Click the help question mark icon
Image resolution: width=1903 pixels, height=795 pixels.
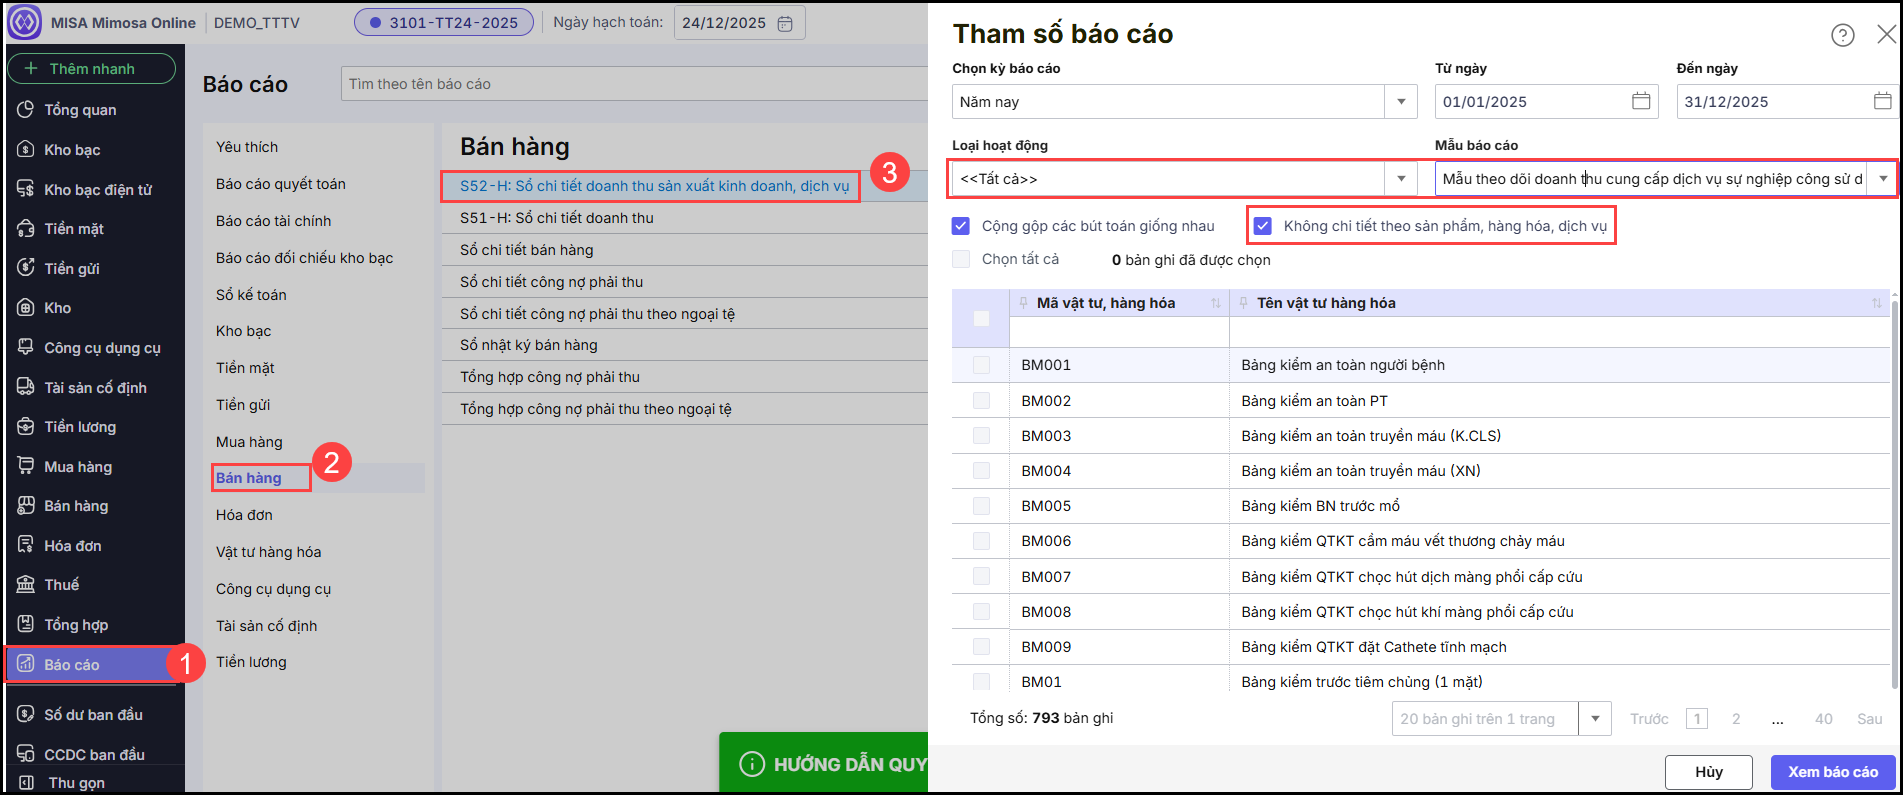tap(1842, 35)
